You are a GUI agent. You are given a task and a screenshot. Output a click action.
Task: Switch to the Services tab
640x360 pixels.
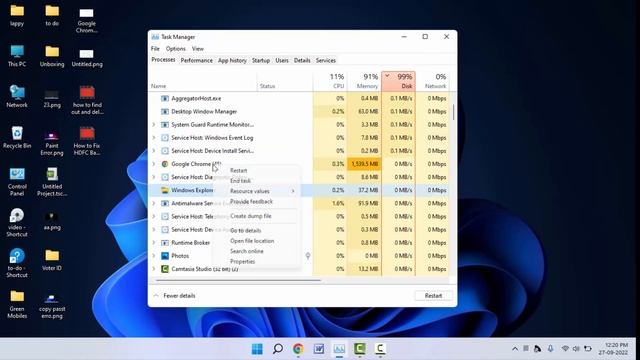click(x=326, y=60)
